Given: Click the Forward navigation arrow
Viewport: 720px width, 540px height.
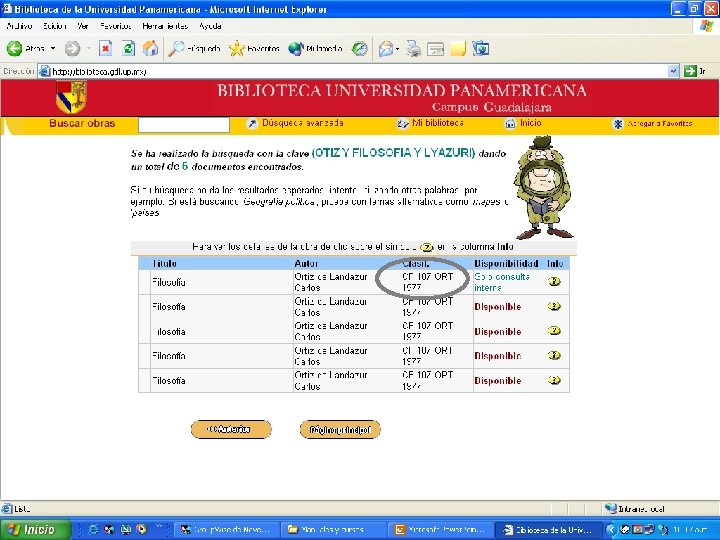Looking at the screenshot, I should [72, 48].
